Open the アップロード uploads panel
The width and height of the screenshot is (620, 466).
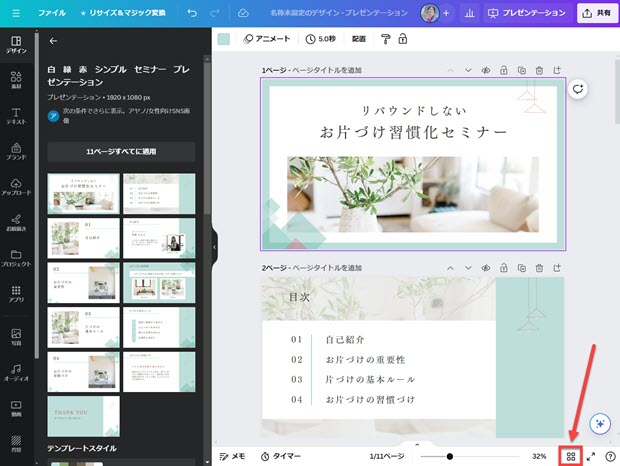point(15,187)
